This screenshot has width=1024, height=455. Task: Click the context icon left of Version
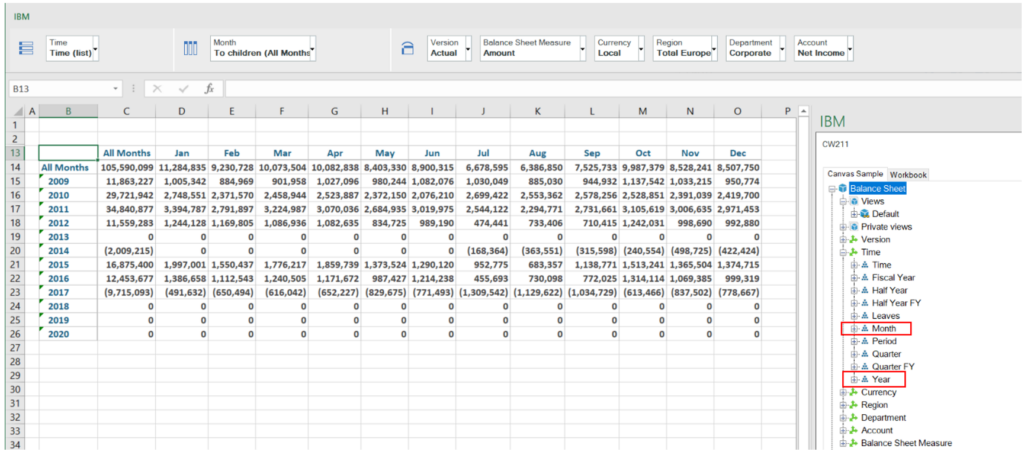click(x=407, y=48)
